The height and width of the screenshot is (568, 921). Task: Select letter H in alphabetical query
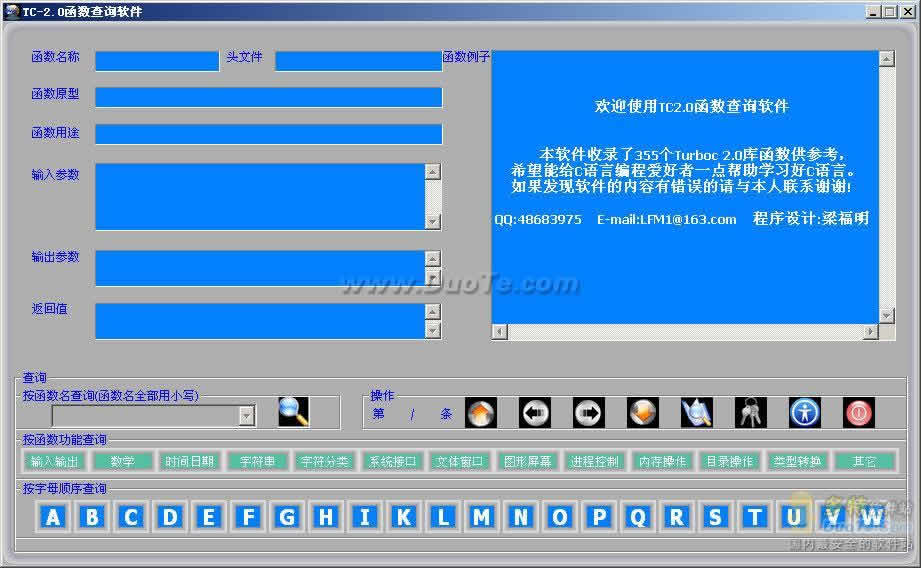click(325, 517)
